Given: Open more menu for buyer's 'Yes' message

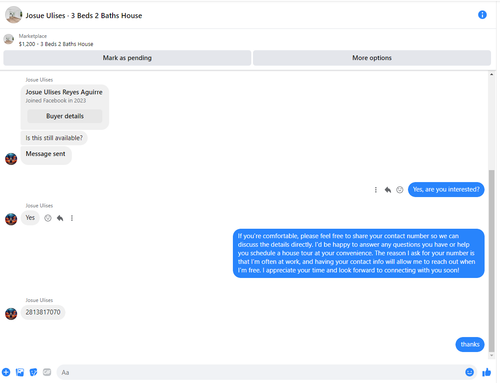Looking at the screenshot, I should point(72,218).
